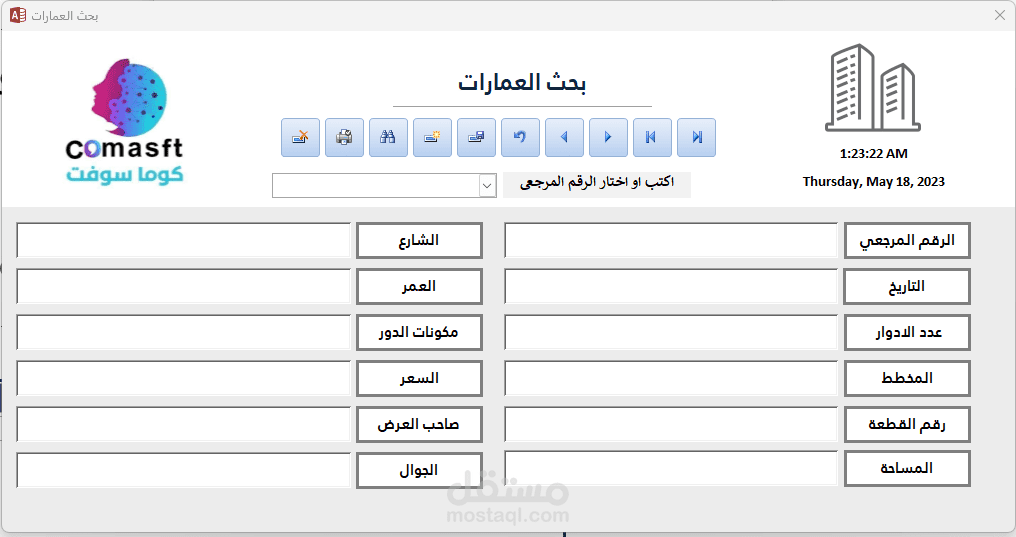This screenshot has width=1016, height=537.
Task: Click the print record icon
Action: pos(344,138)
